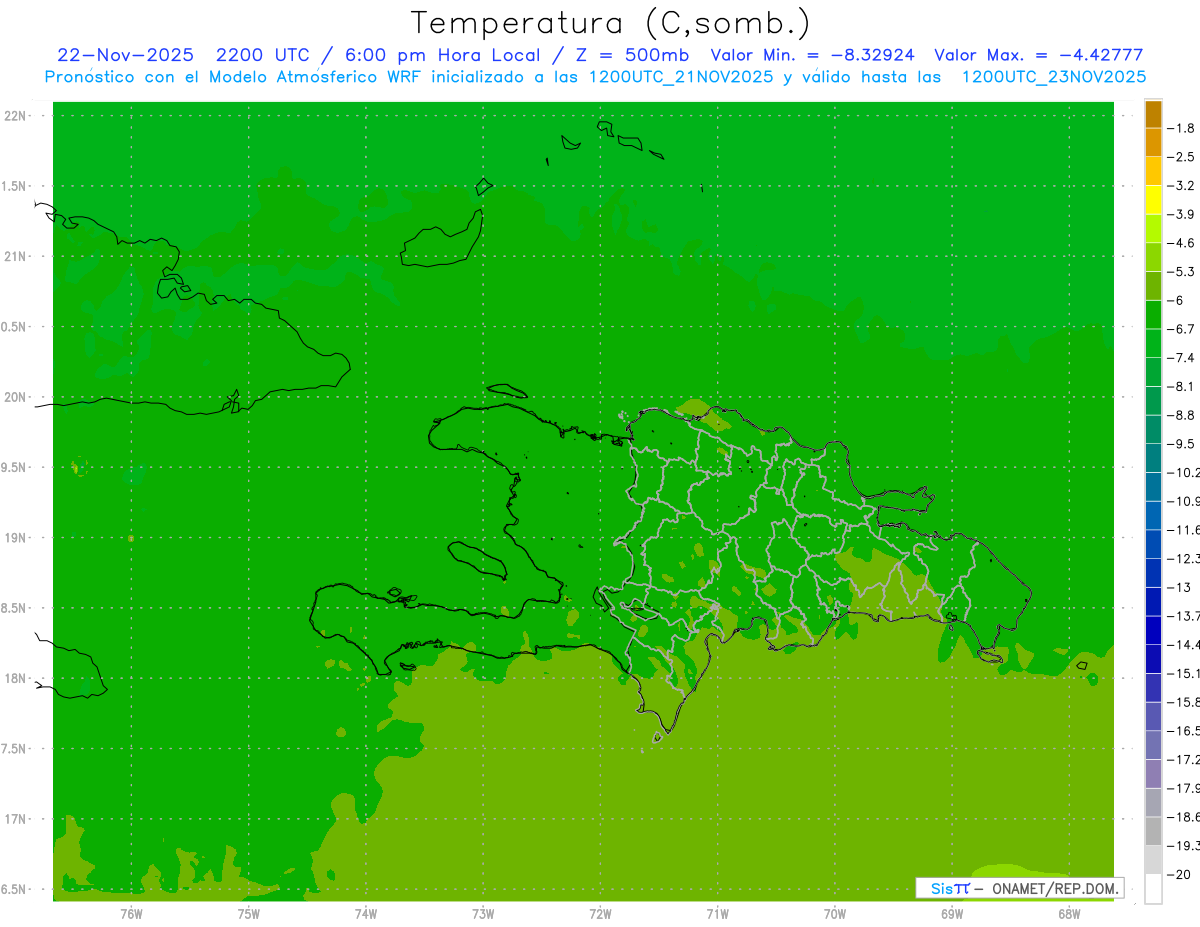Click the green swatch between -6 and -6.7
The image size is (1200, 927).
click(1153, 315)
